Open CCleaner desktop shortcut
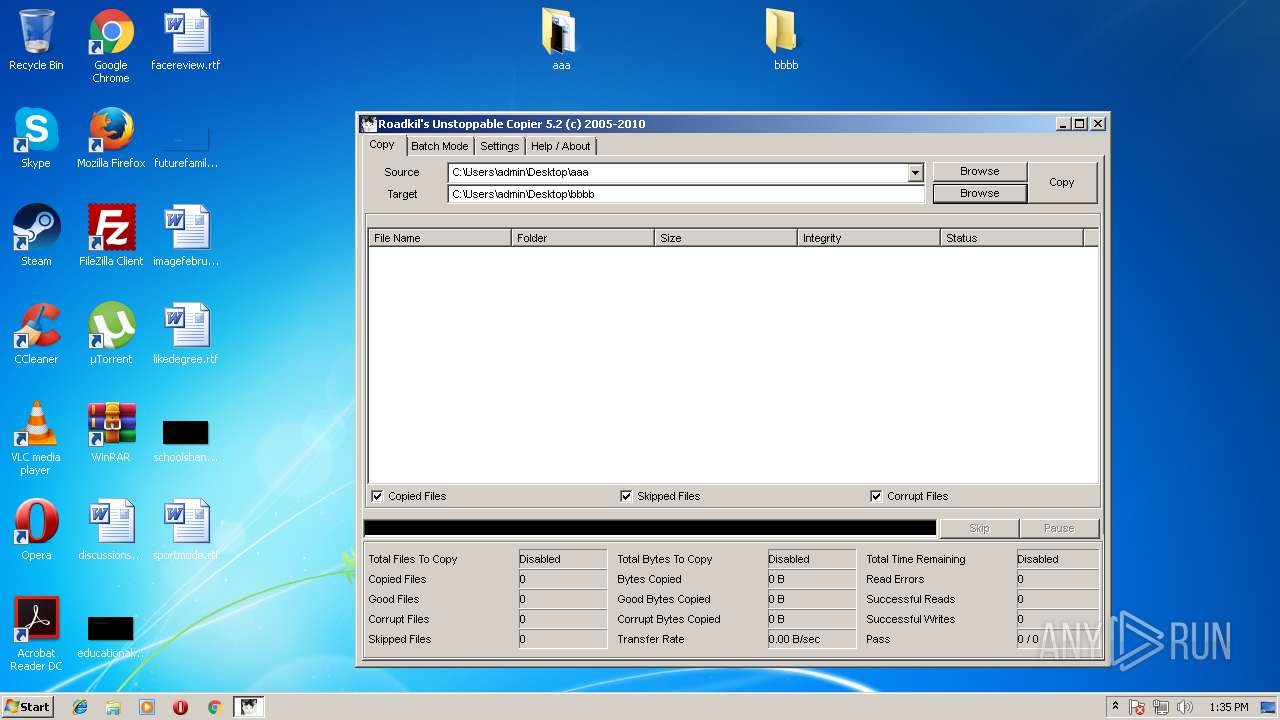 36,334
